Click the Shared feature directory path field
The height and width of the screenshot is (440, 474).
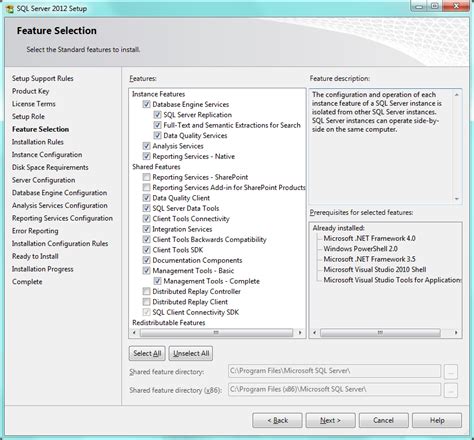point(334,371)
